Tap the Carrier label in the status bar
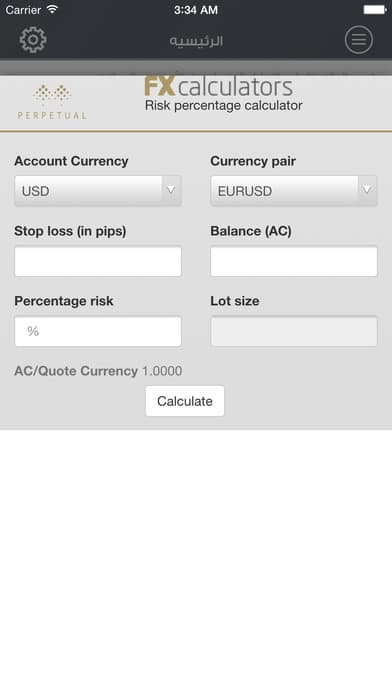392x696 pixels. pos(24,9)
